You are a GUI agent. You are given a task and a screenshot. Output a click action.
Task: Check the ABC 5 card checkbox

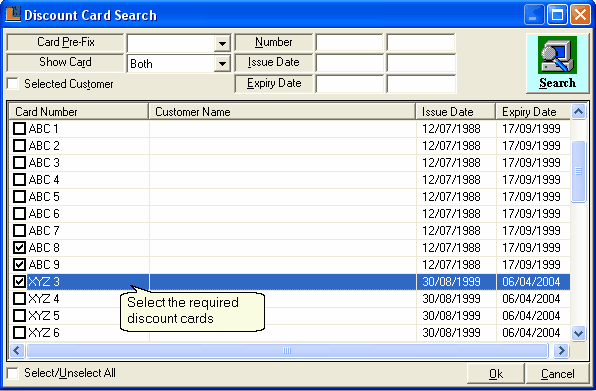pos(19,196)
